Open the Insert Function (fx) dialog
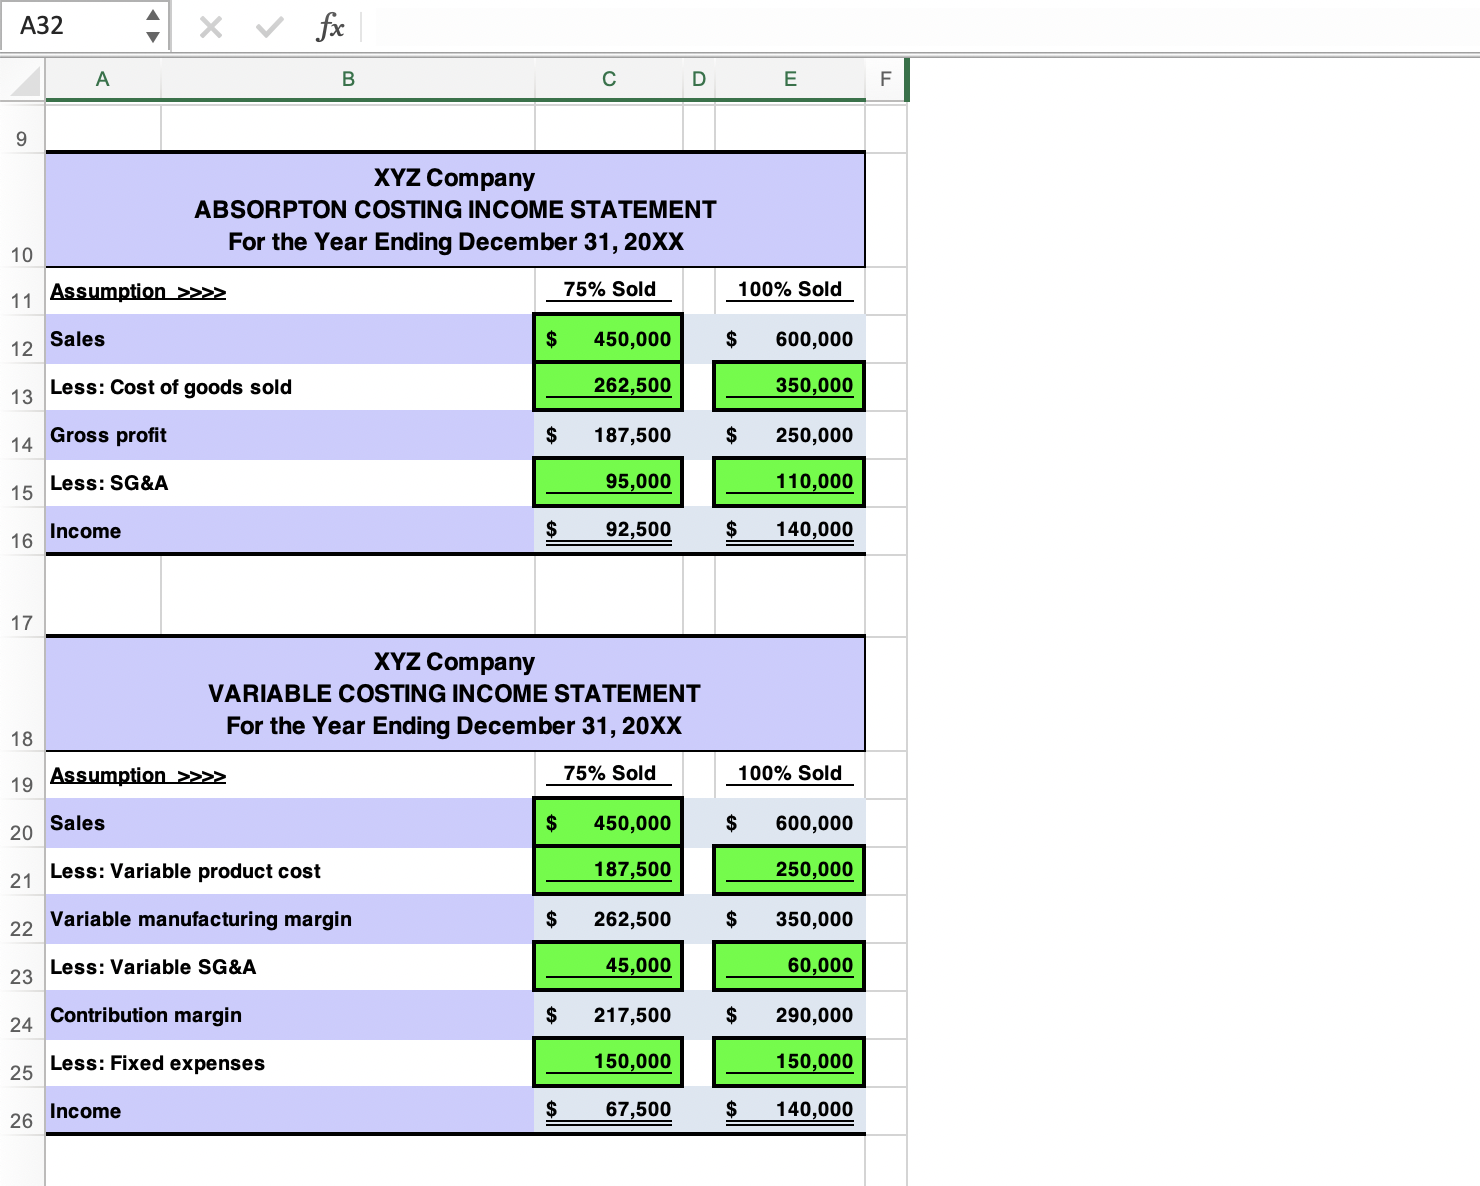This screenshot has width=1480, height=1186. 330,27
